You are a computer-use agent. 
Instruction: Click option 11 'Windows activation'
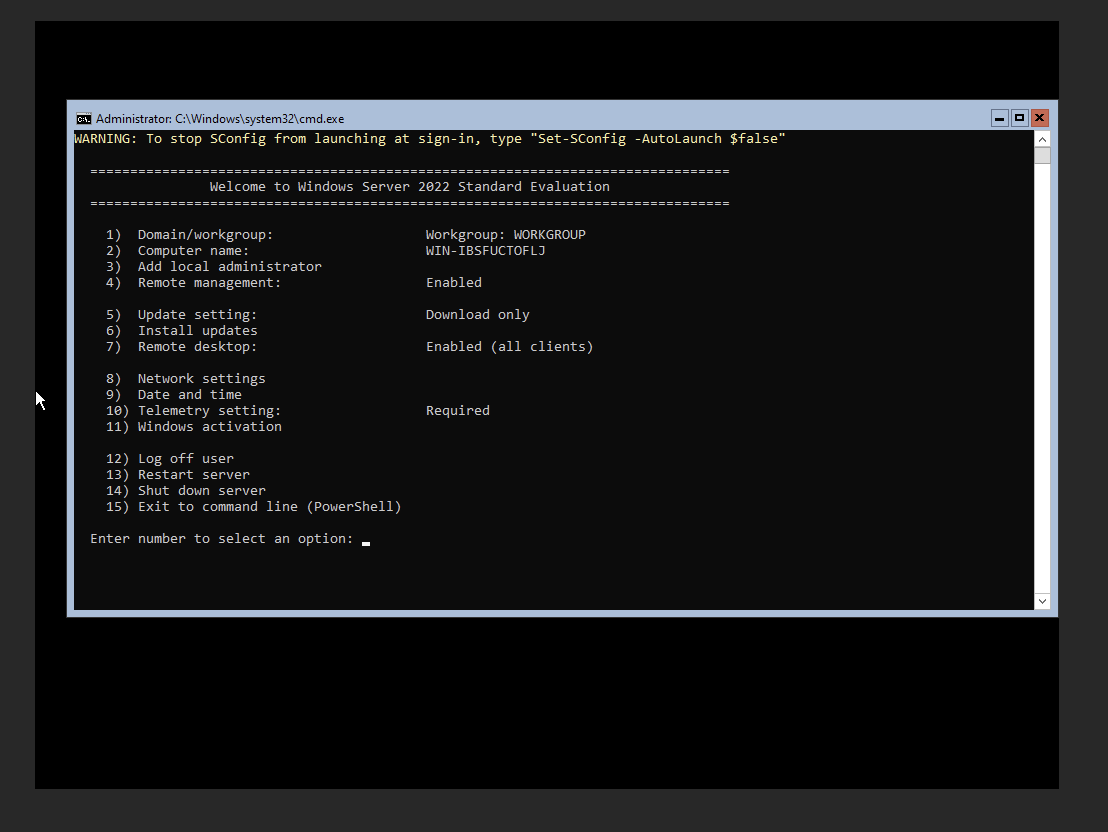coord(209,427)
